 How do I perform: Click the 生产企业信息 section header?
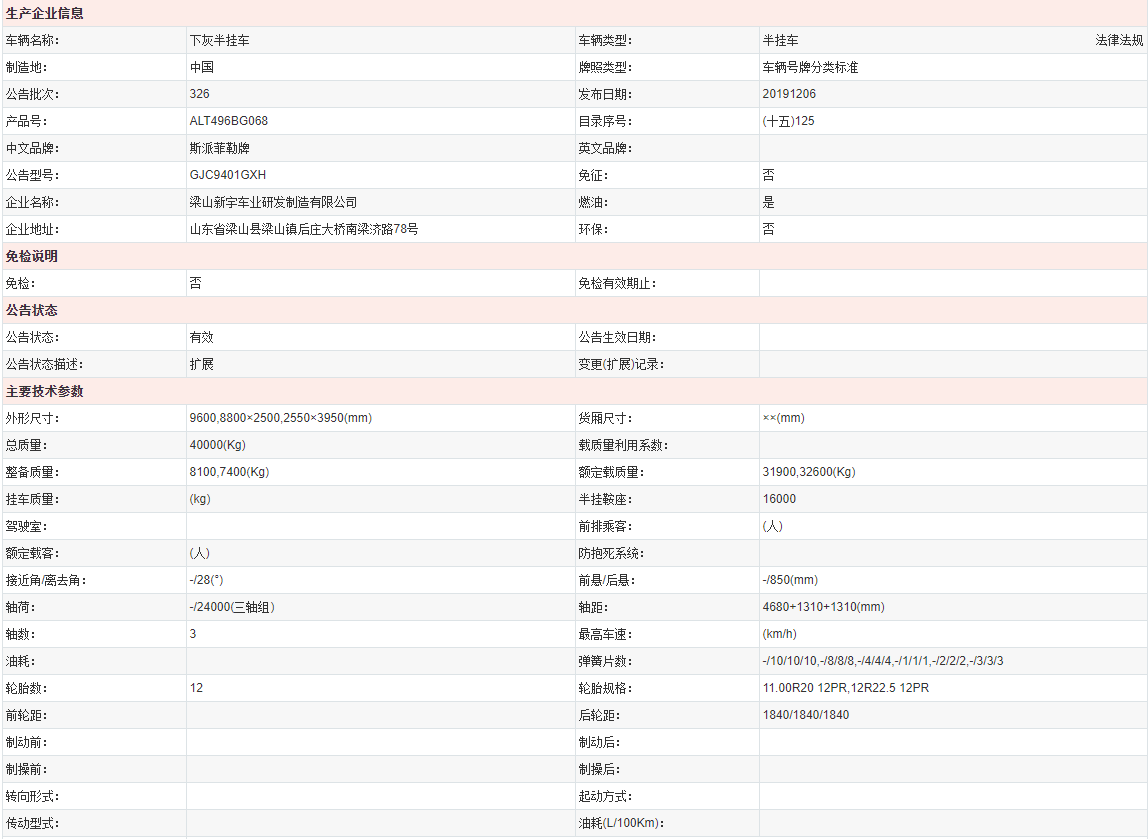pyautogui.click(x=45, y=14)
